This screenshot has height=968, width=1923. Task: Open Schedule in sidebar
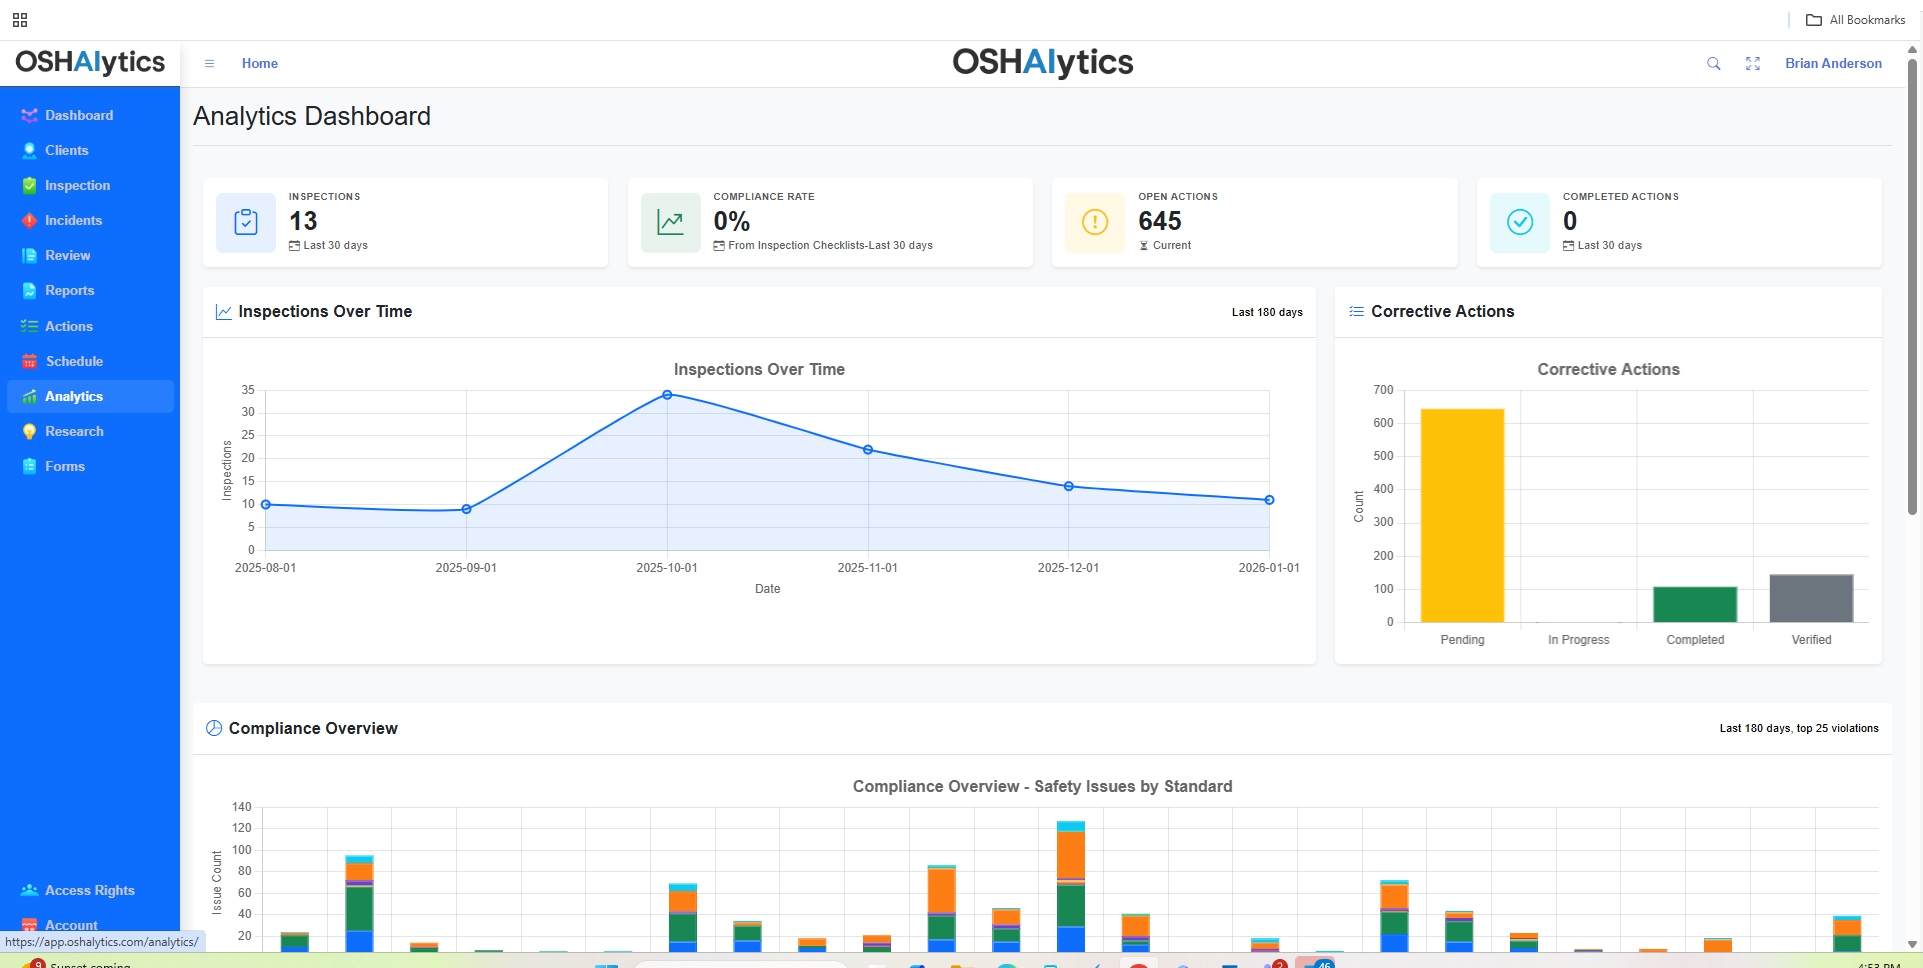pos(74,362)
